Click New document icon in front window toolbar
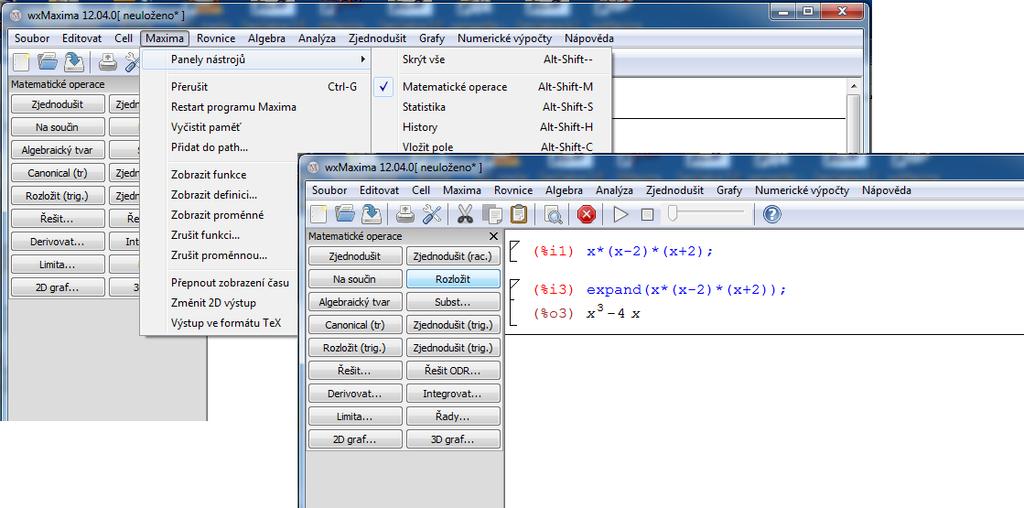The width and height of the screenshot is (1024, 508). click(318, 214)
